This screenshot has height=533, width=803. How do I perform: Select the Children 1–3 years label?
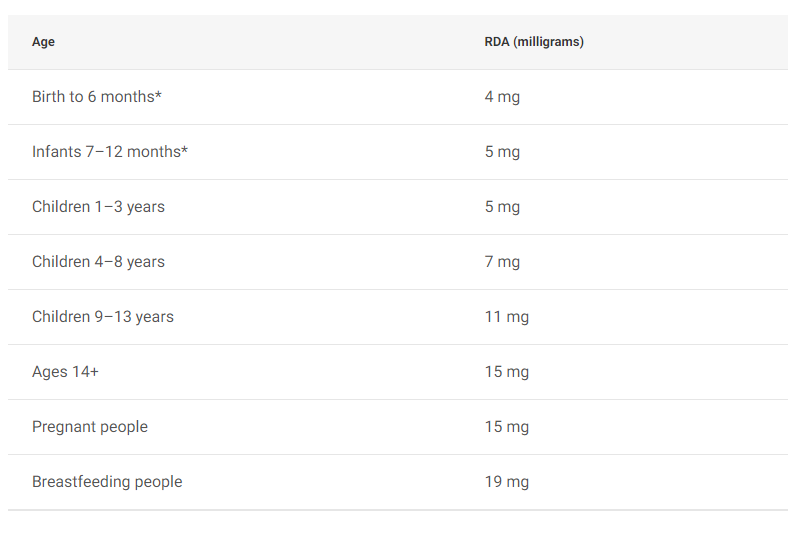(x=98, y=207)
